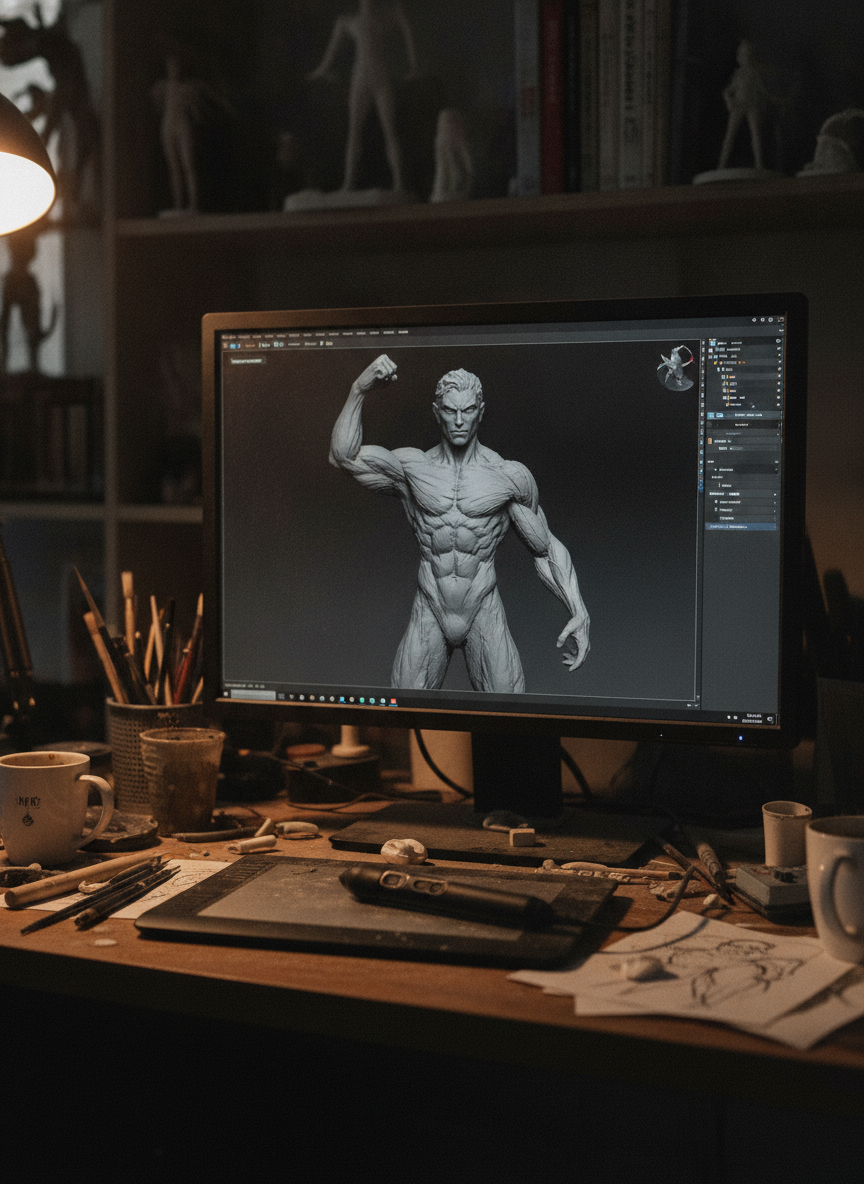Click the view orientation gizmo in the viewport corner
This screenshot has width=864, height=1184.
(675, 368)
